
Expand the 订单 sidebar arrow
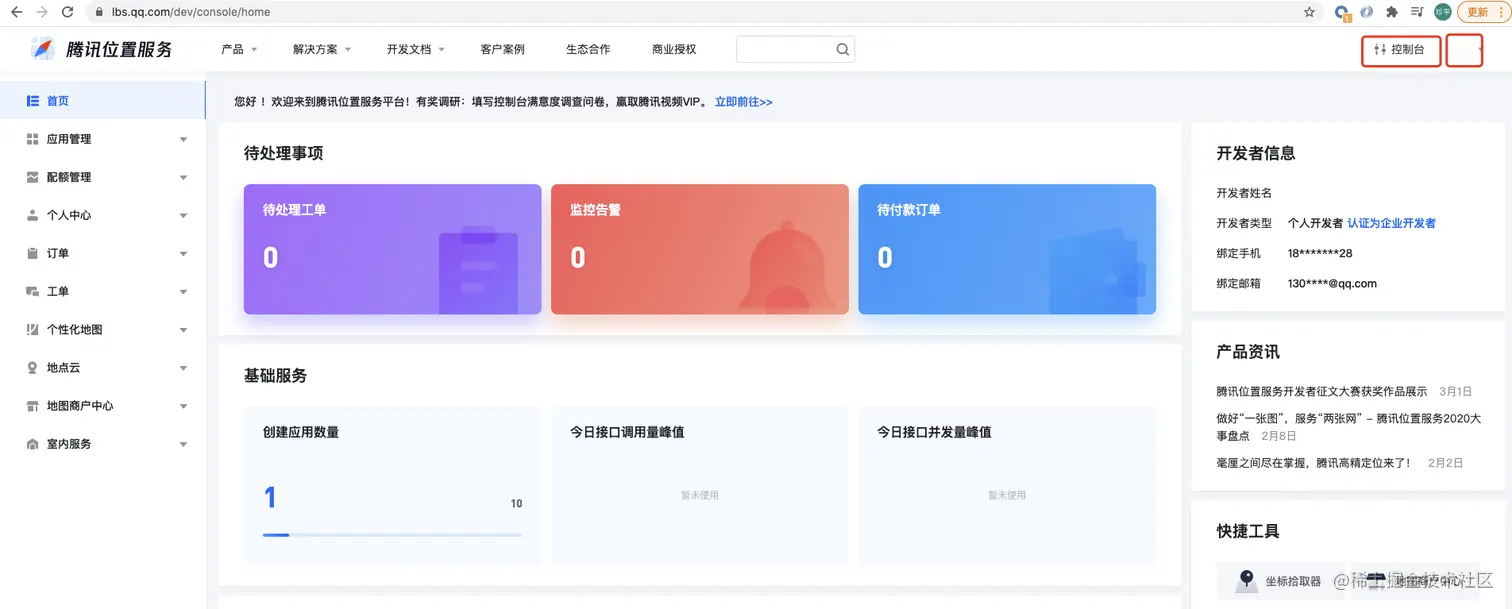[183, 253]
